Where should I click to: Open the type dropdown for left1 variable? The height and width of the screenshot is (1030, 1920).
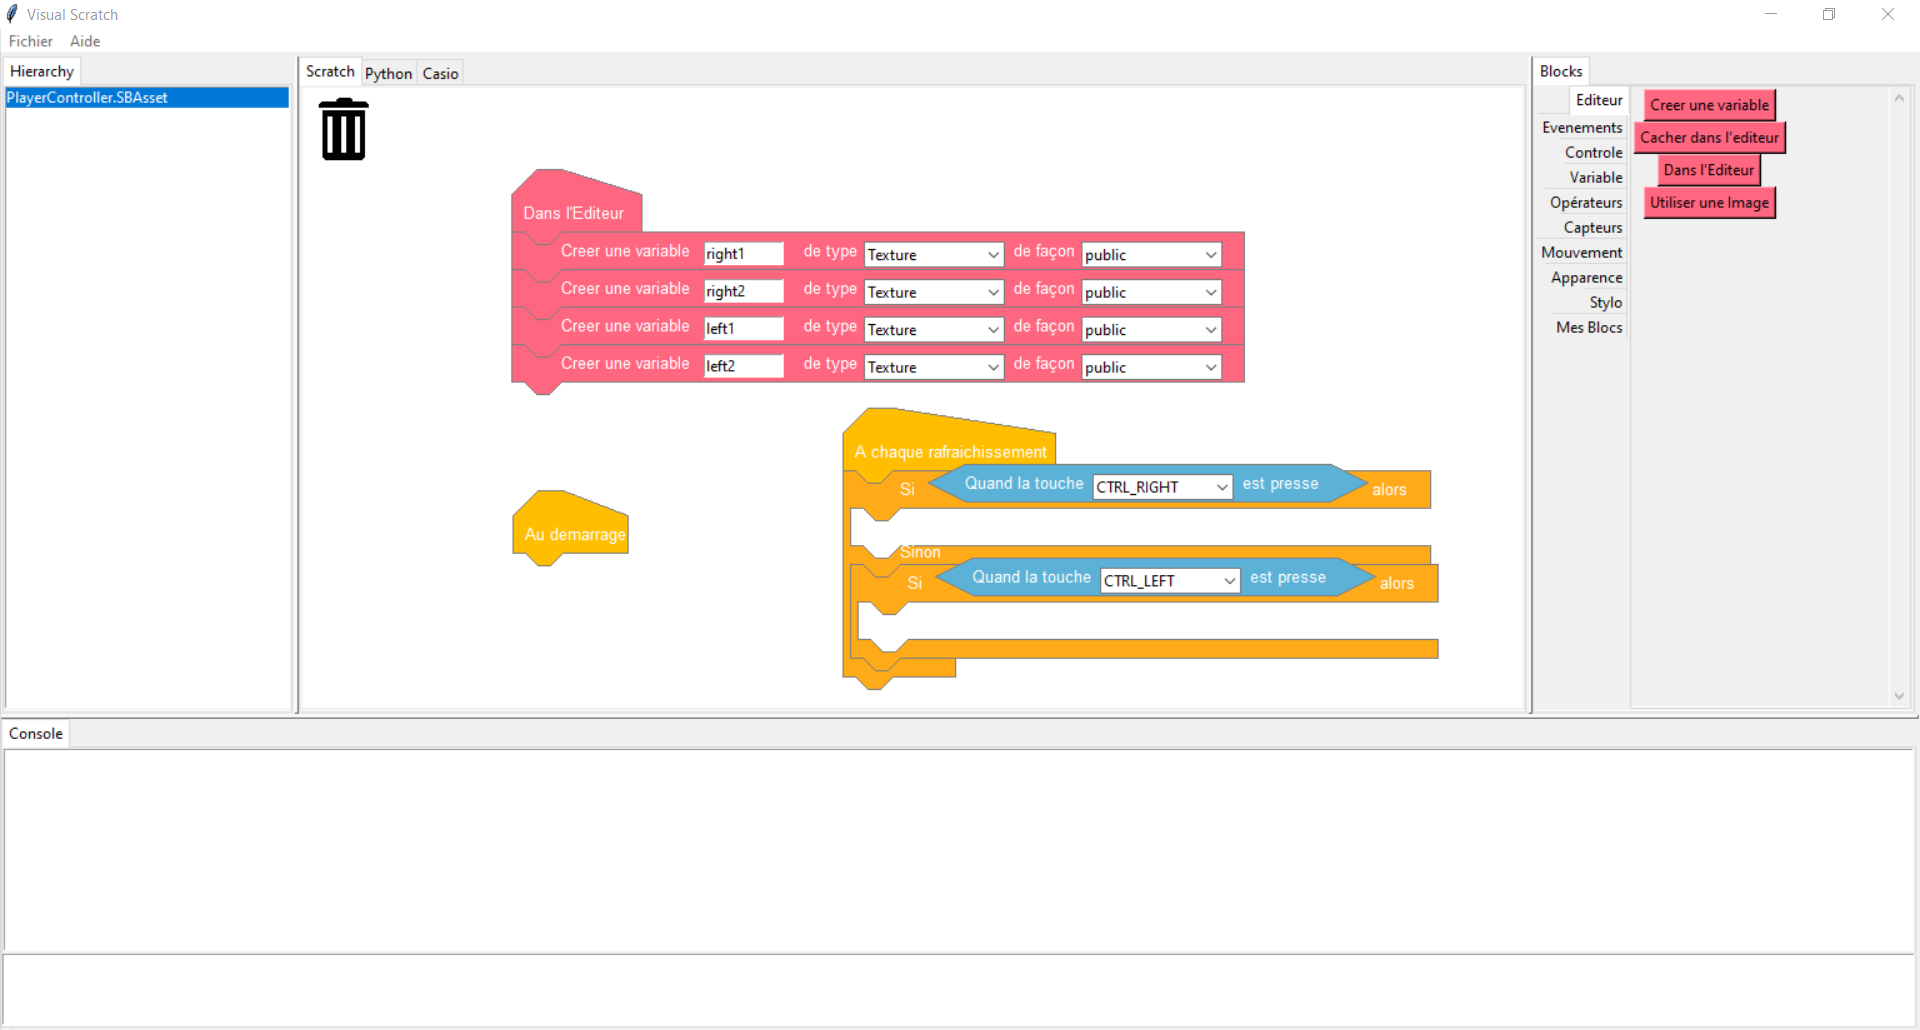(x=933, y=330)
